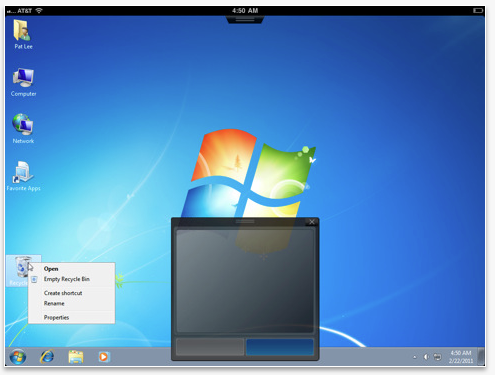Screen dimensions: 495x375
Task: Open the Windows Start menu orb
Action: [x=17, y=357]
